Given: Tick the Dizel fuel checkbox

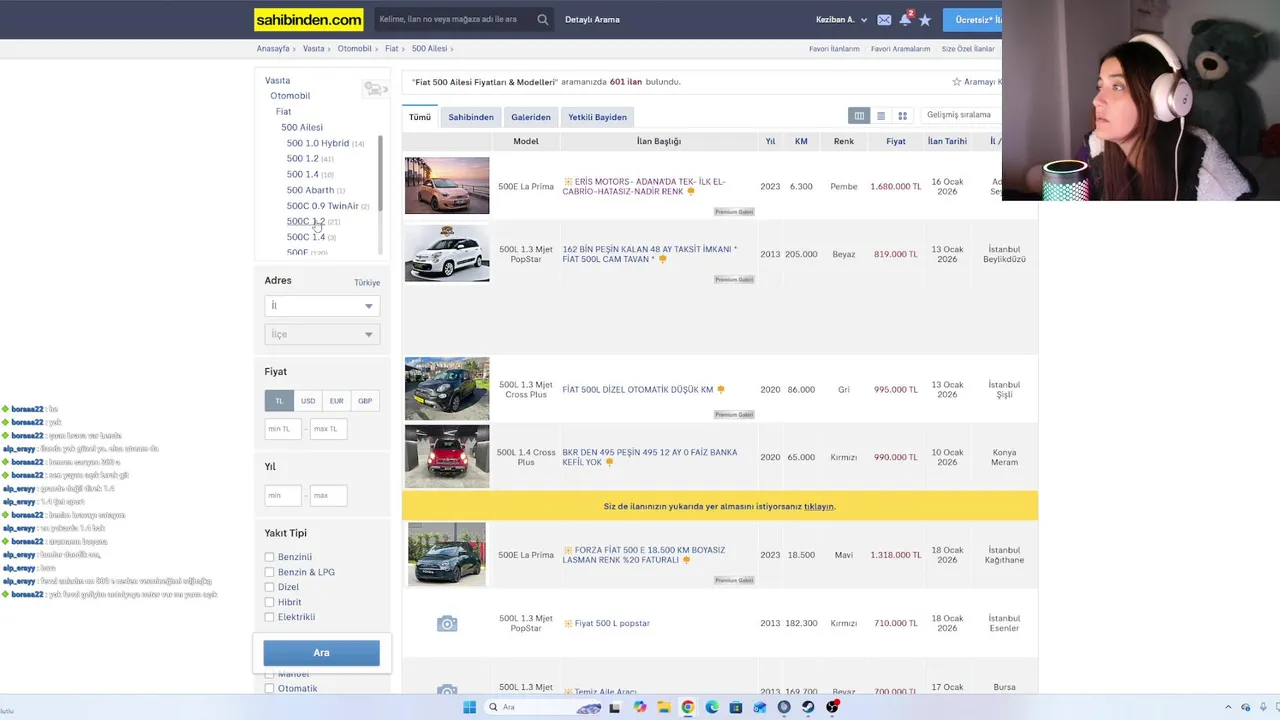Looking at the screenshot, I should 269,587.
